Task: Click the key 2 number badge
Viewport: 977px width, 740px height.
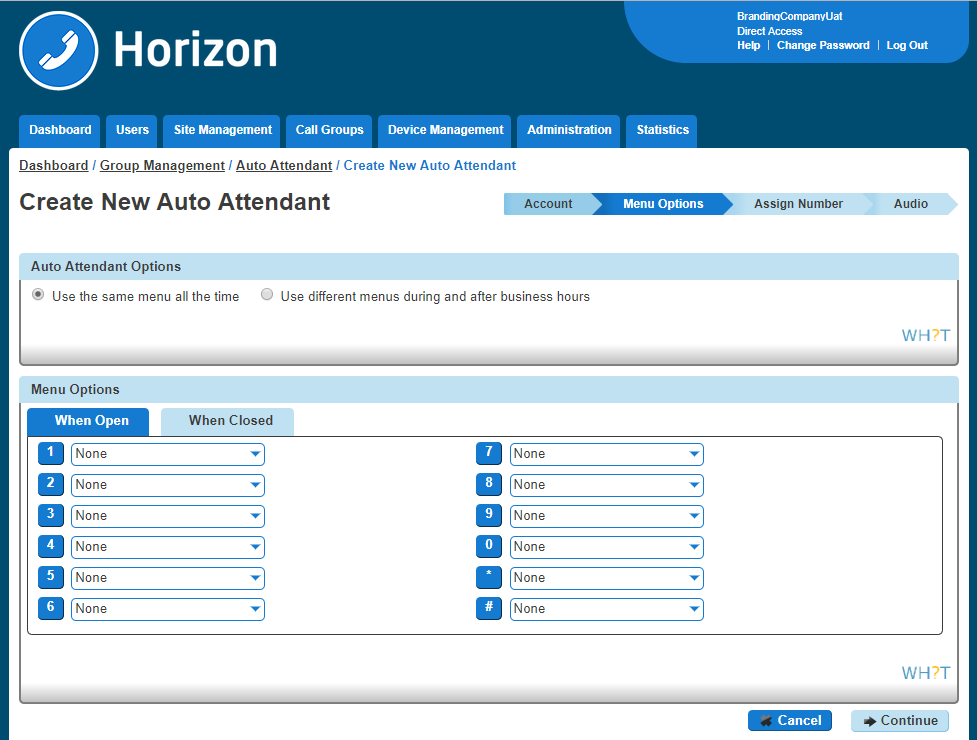Action: point(50,484)
